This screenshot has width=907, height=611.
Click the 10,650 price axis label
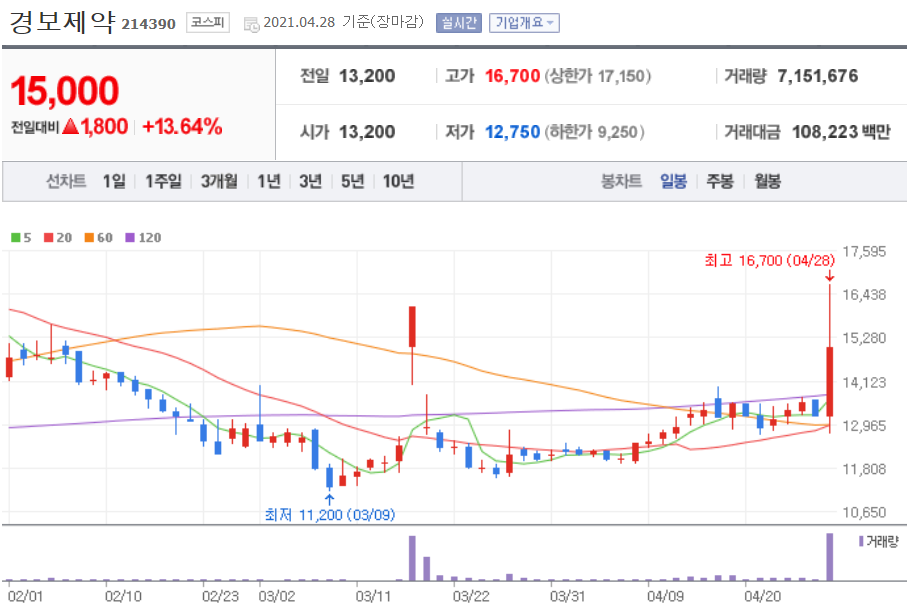(x=864, y=512)
